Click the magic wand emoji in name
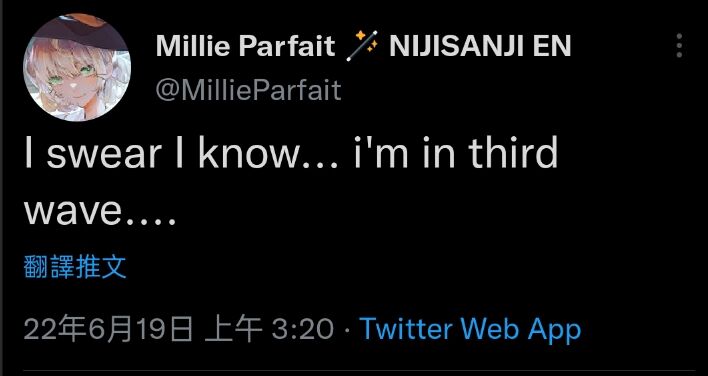708x376 pixels. (362, 46)
